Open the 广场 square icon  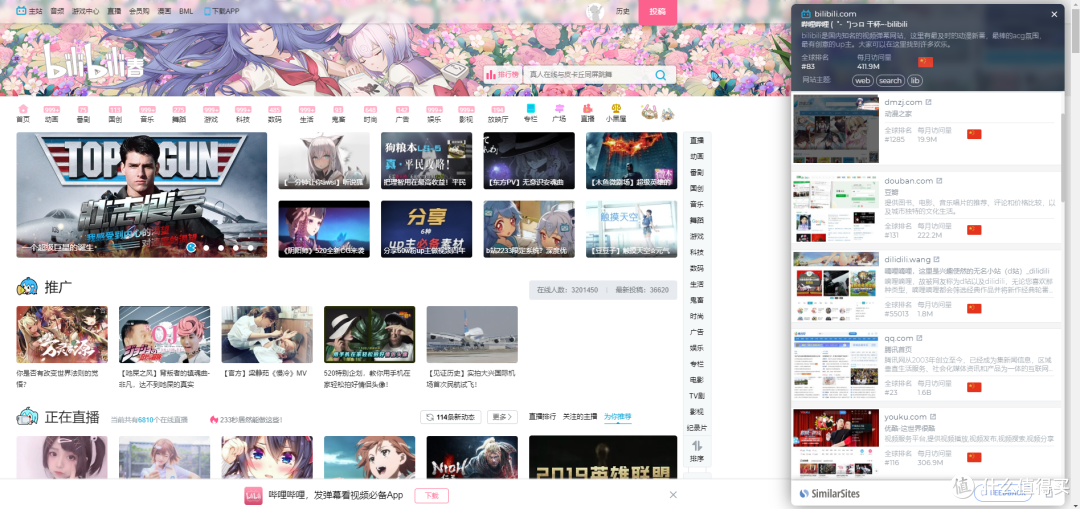[559, 109]
